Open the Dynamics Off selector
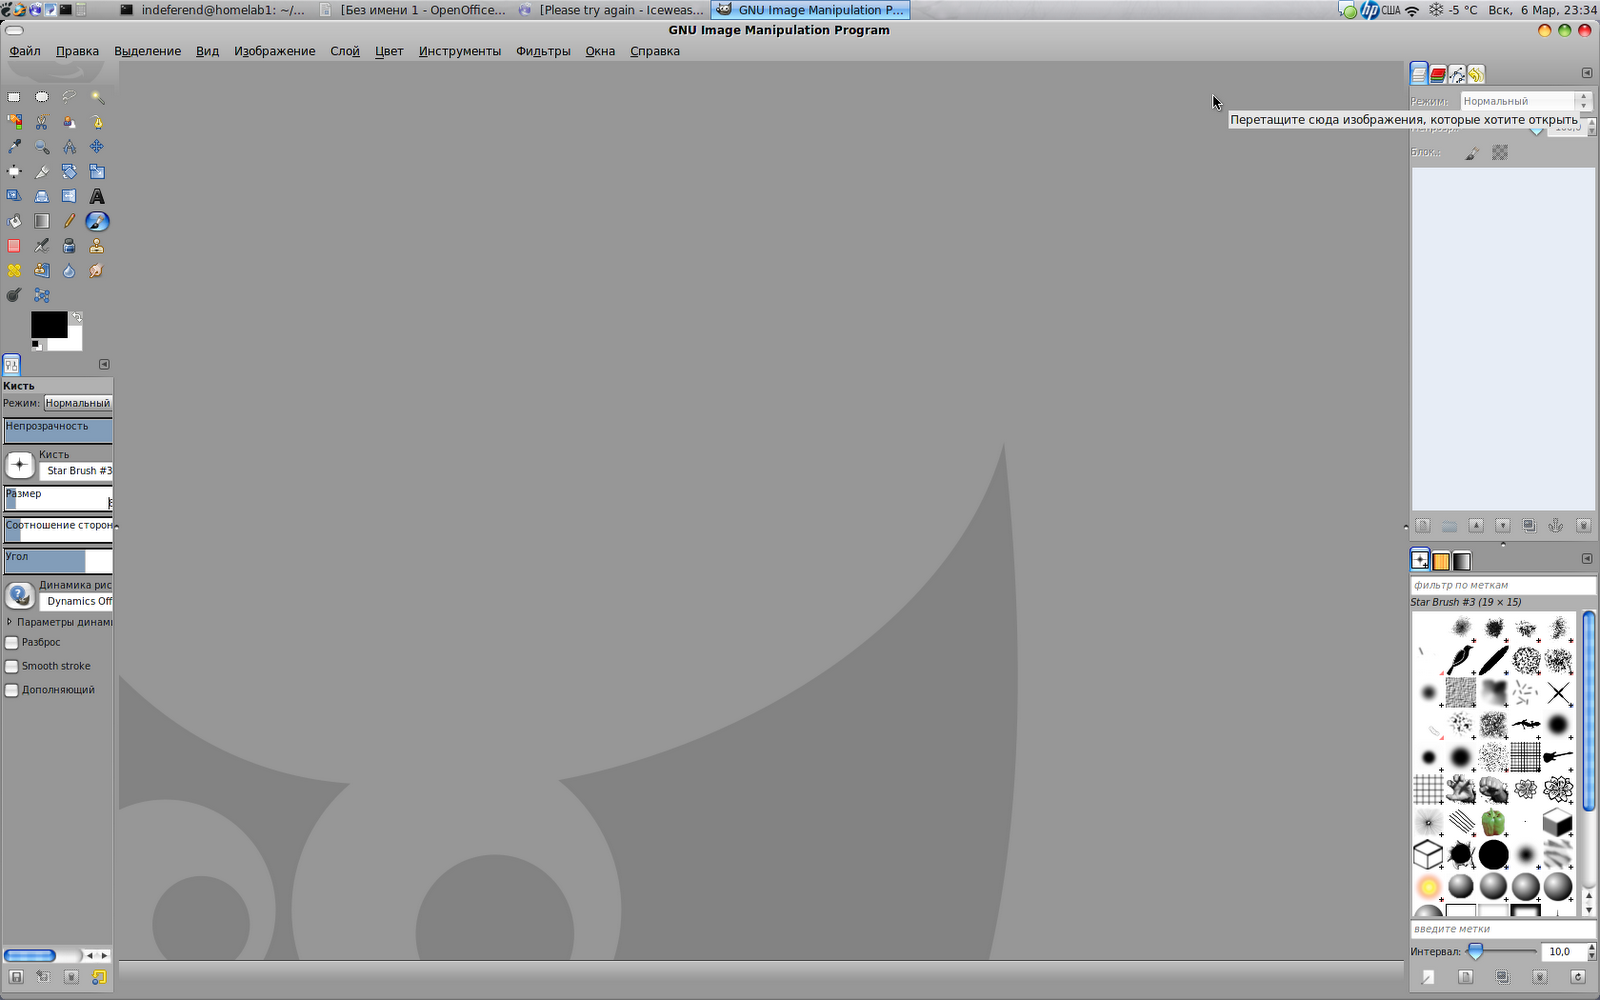Screen dimensions: 1600x1000 tap(20, 595)
